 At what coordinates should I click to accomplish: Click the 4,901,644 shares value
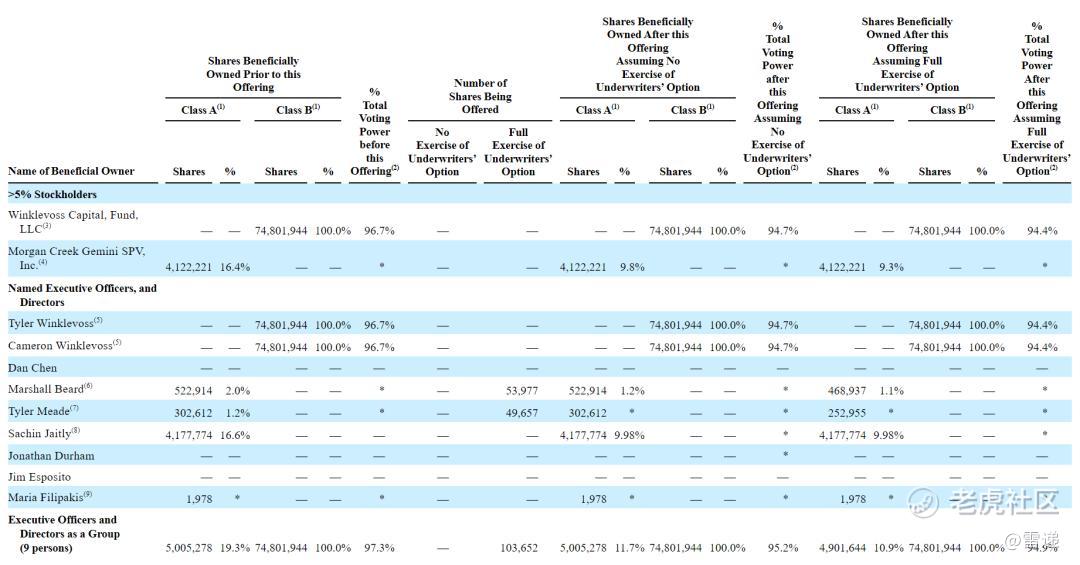pos(842,548)
